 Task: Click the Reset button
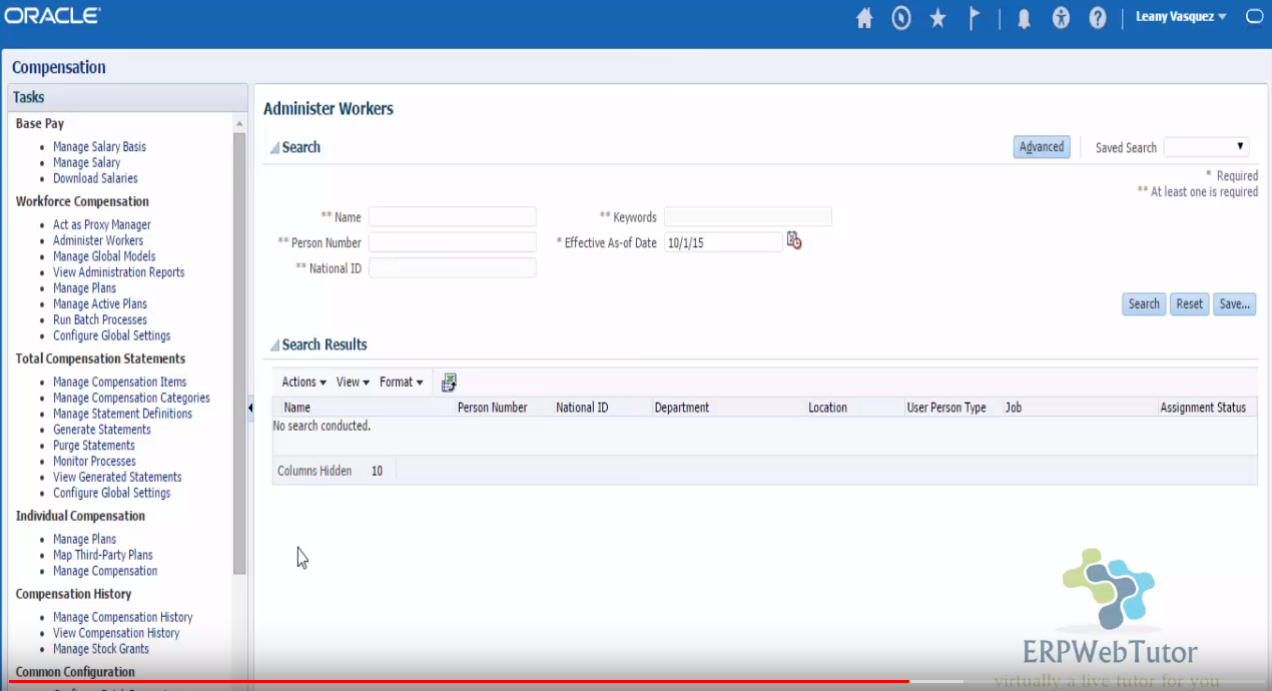pos(1188,303)
